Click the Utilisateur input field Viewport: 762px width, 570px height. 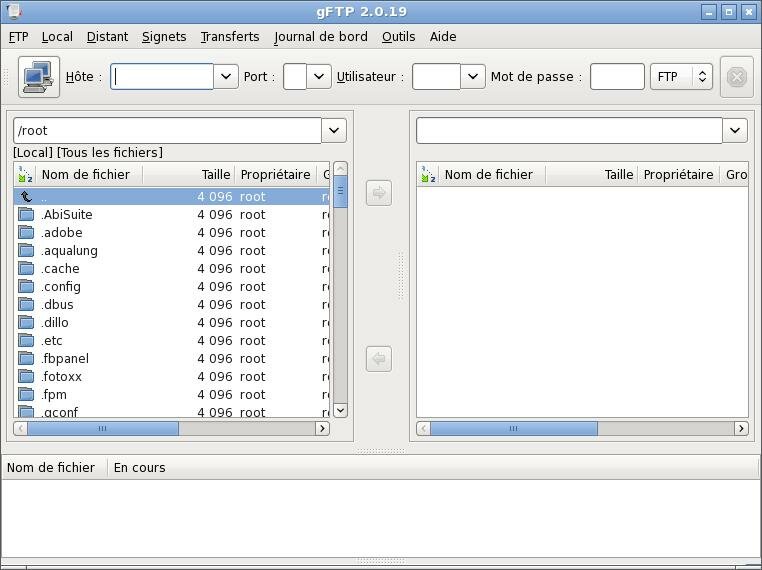436,77
